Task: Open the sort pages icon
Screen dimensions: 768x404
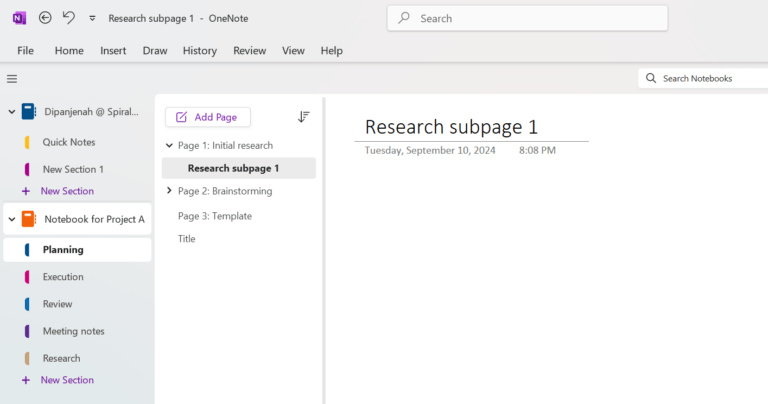Action: tap(304, 117)
